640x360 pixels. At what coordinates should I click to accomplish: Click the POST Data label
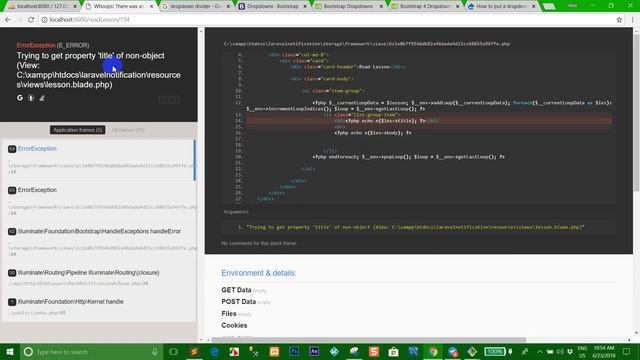pos(238,302)
